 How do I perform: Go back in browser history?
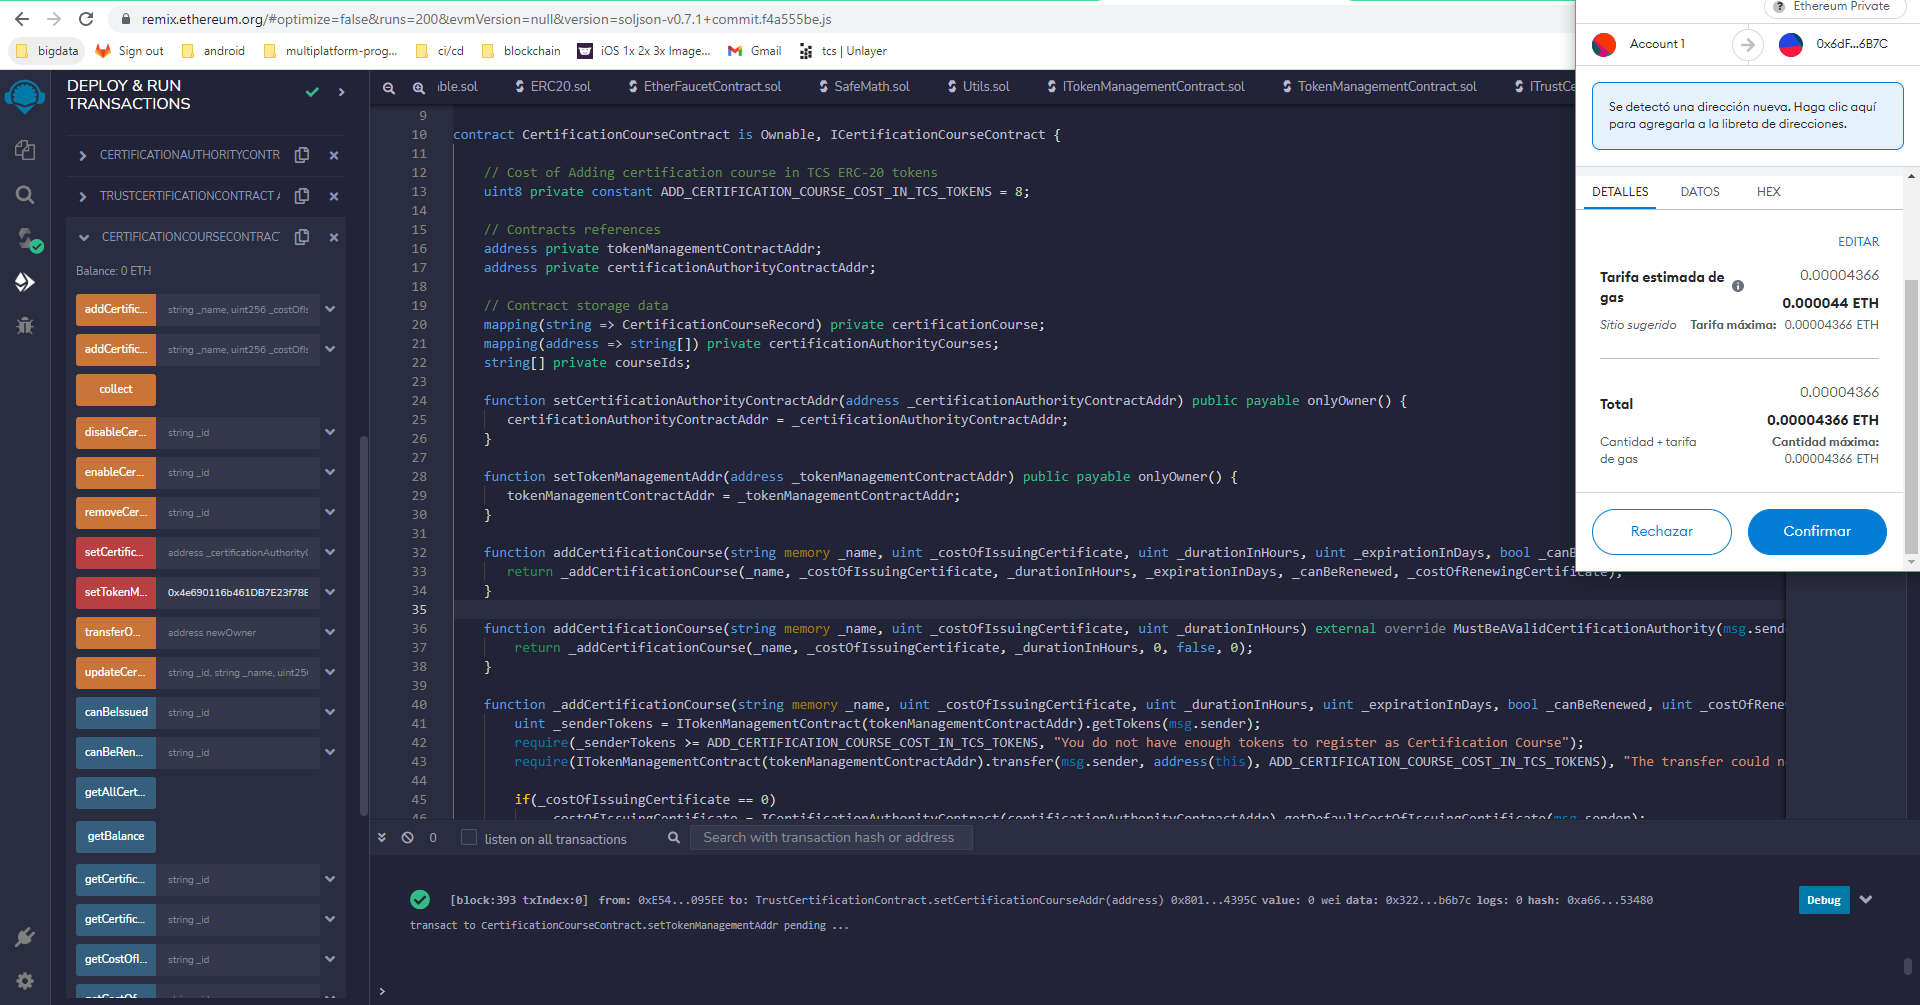click(x=22, y=19)
